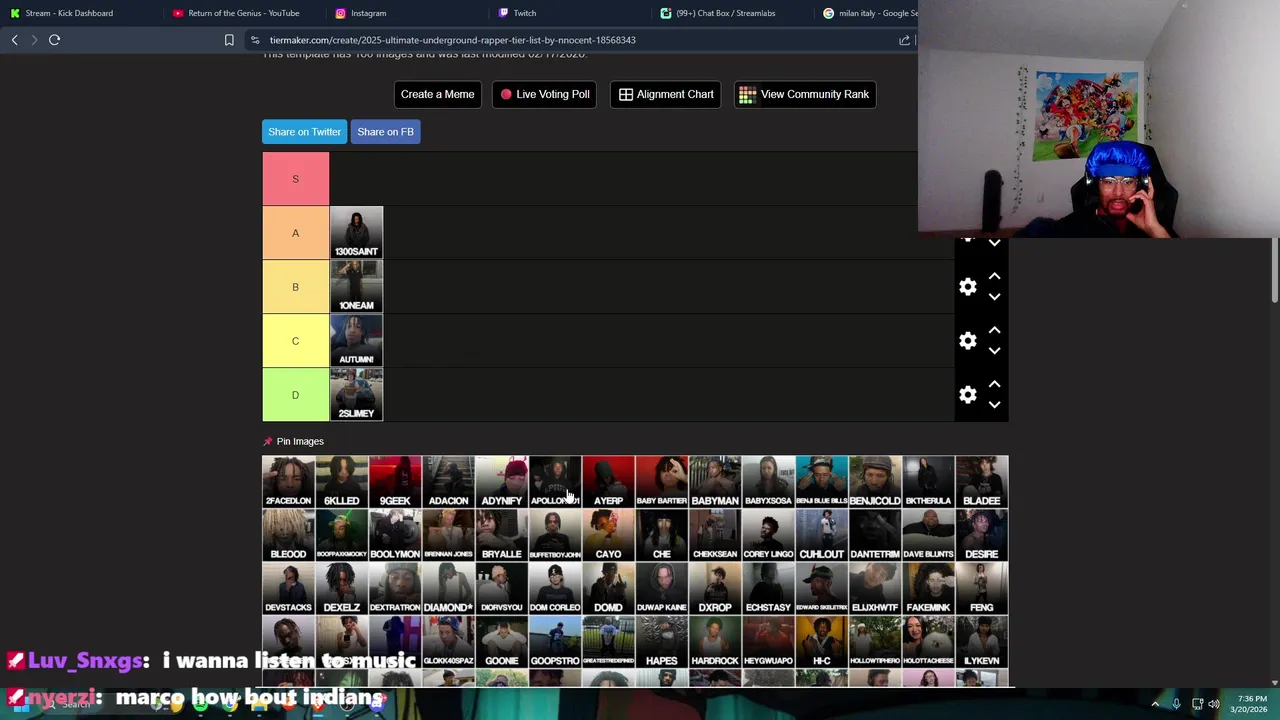Switch to Stream - Kick Dashboard tab

click(x=70, y=13)
